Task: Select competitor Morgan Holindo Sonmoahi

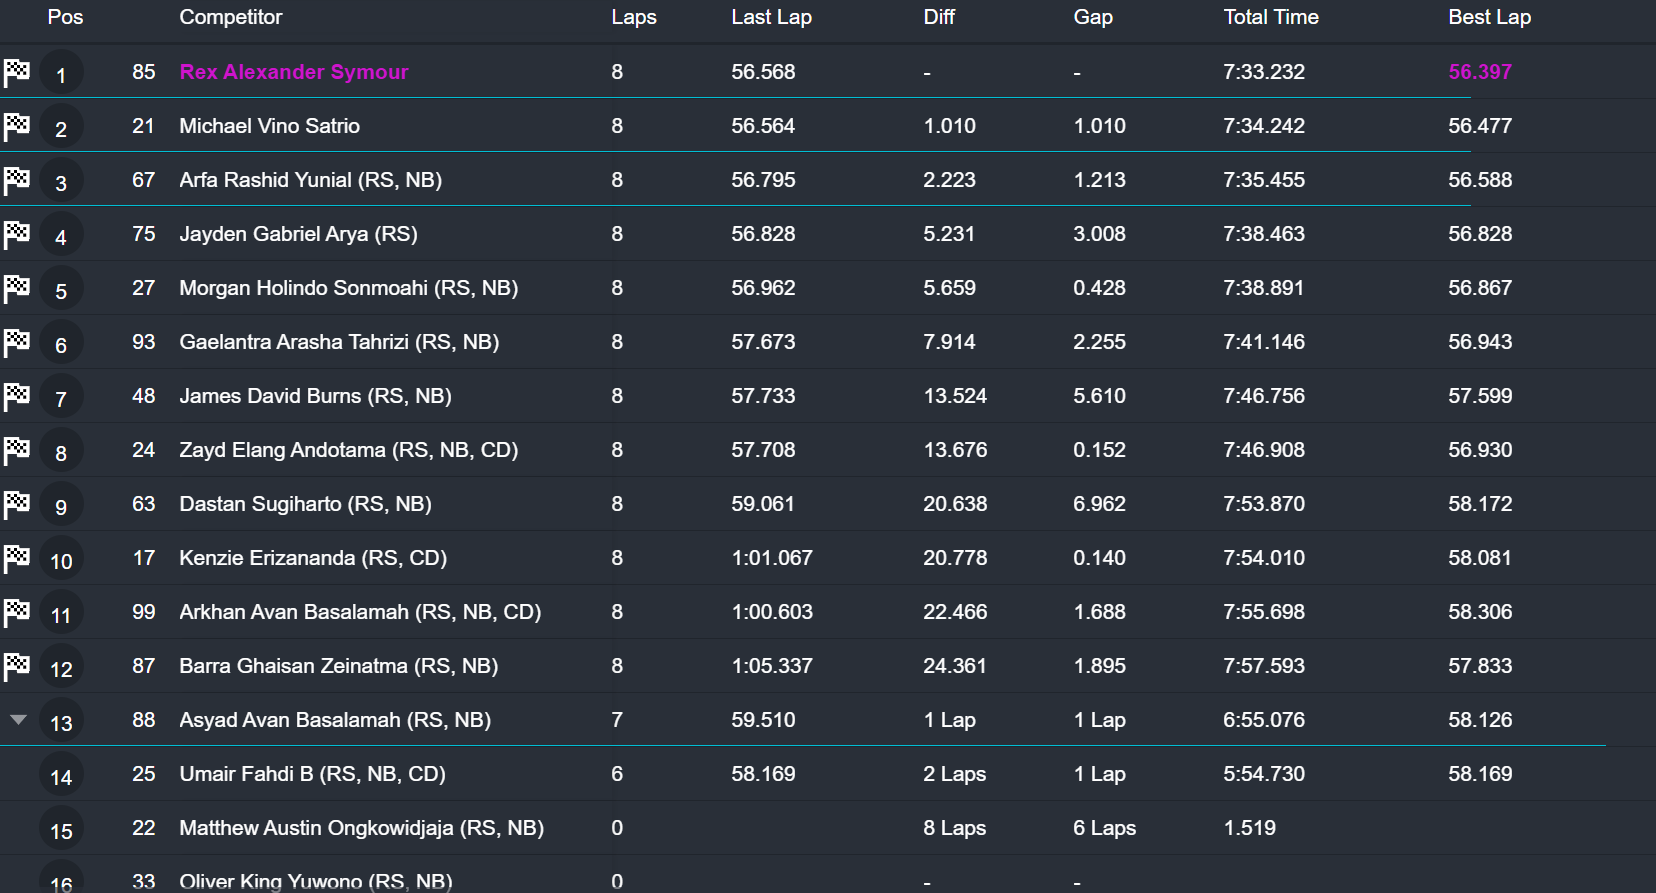Action: click(348, 288)
